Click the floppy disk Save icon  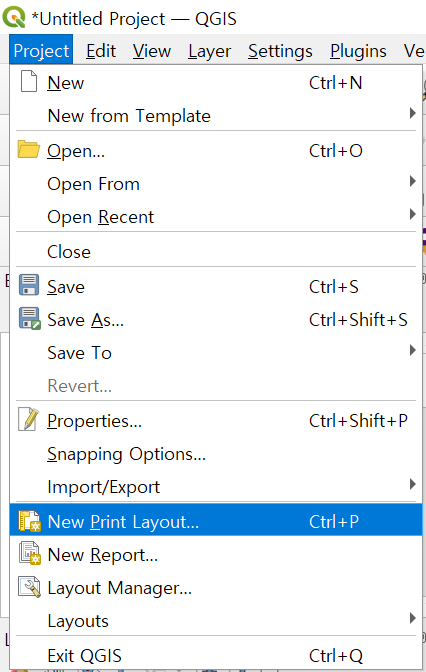point(29,285)
